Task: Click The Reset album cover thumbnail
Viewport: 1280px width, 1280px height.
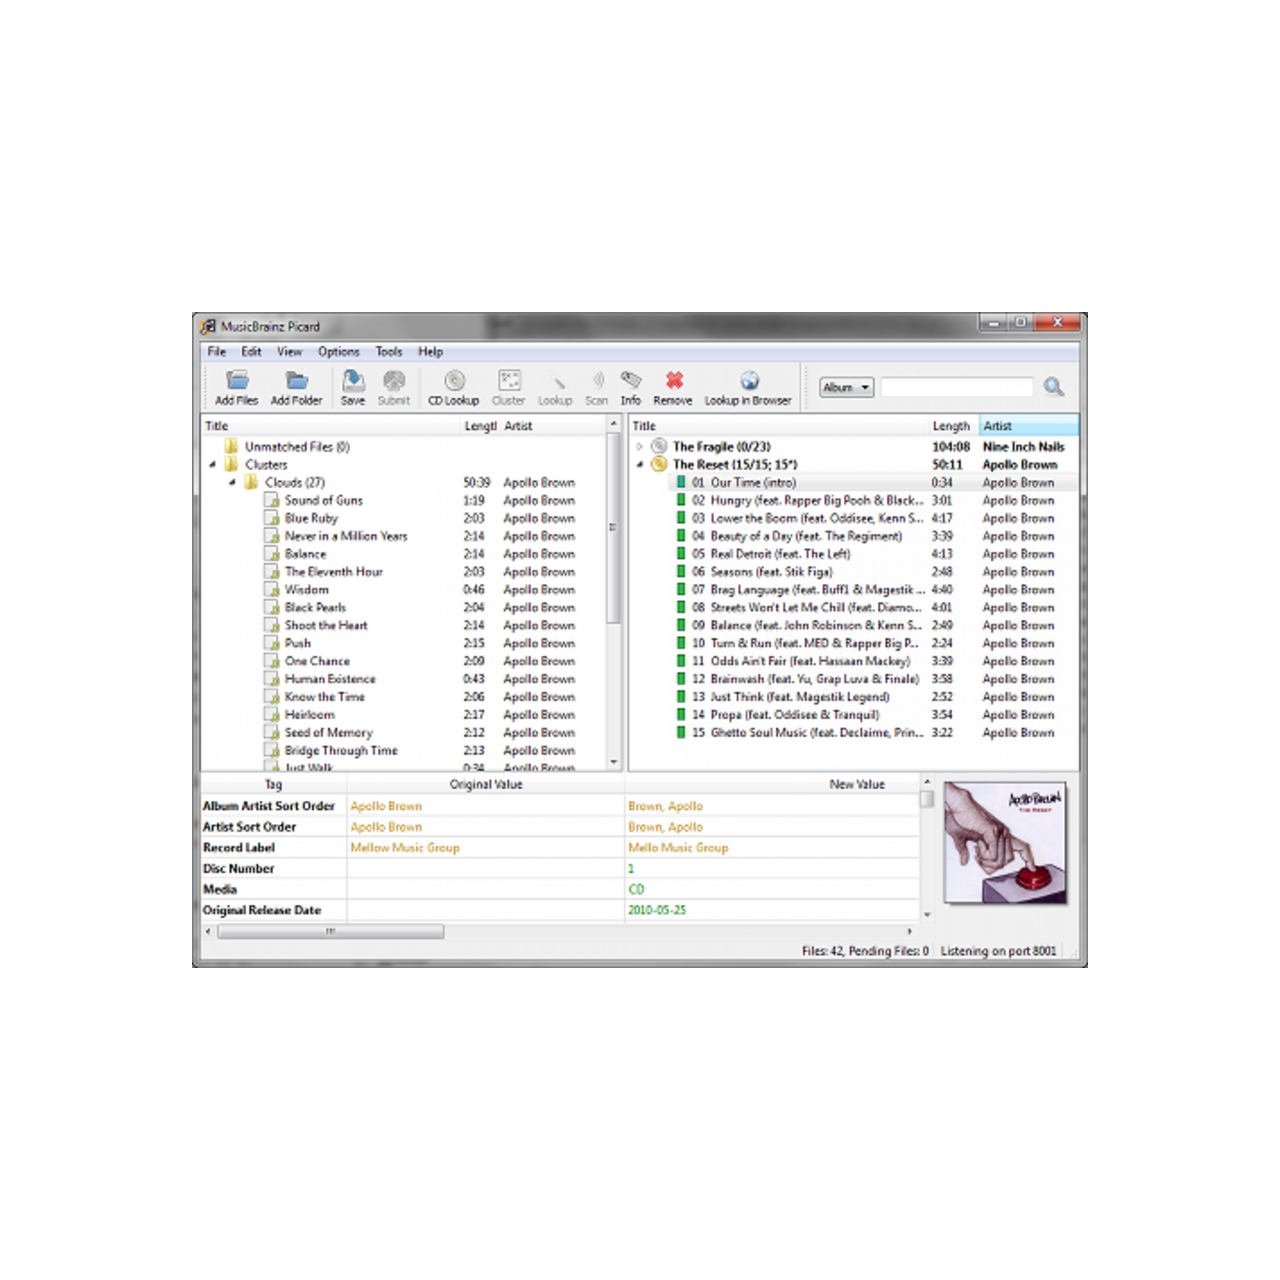Action: click(x=1005, y=843)
